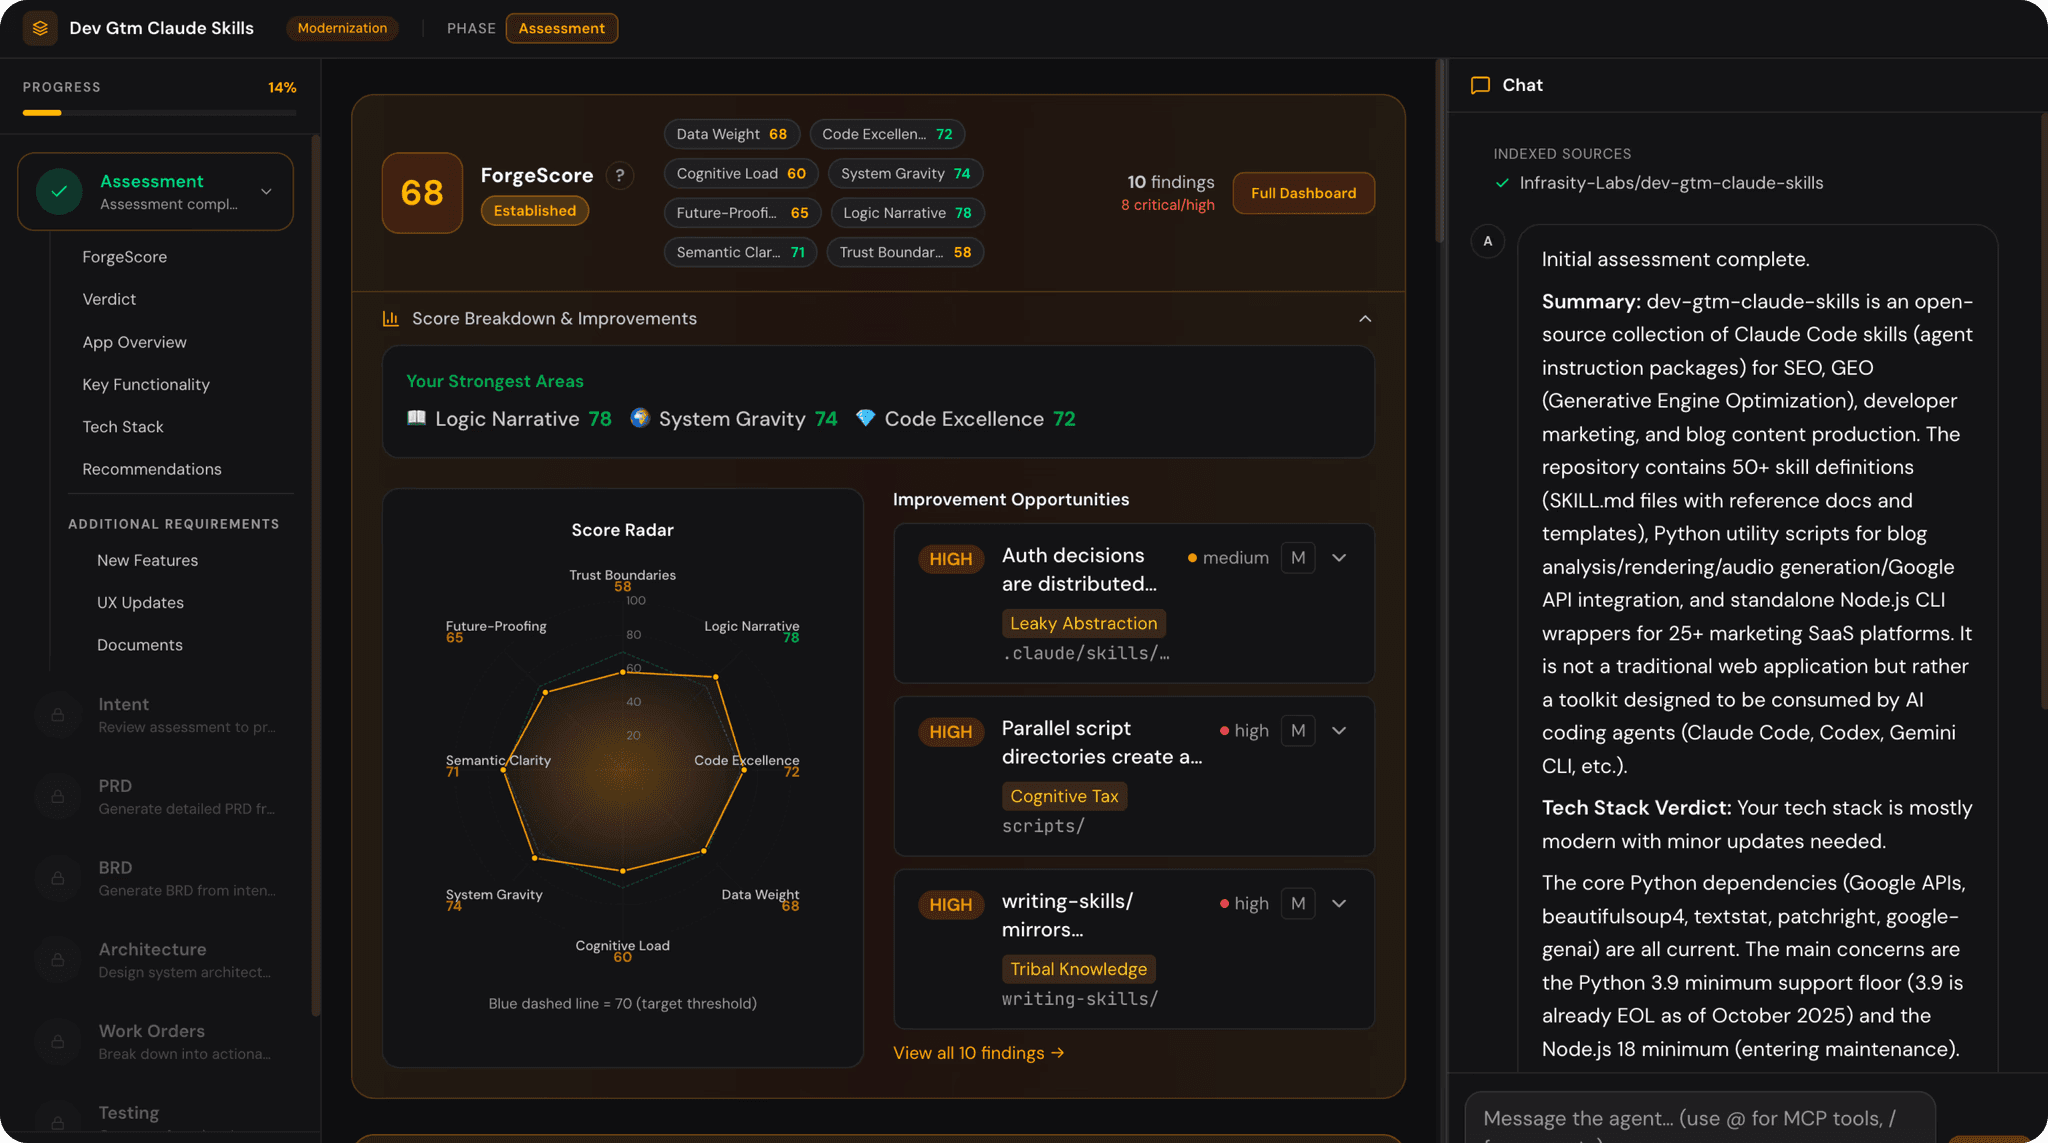
Task: Open ForgeScore in the sidebar
Action: [x=125, y=257]
